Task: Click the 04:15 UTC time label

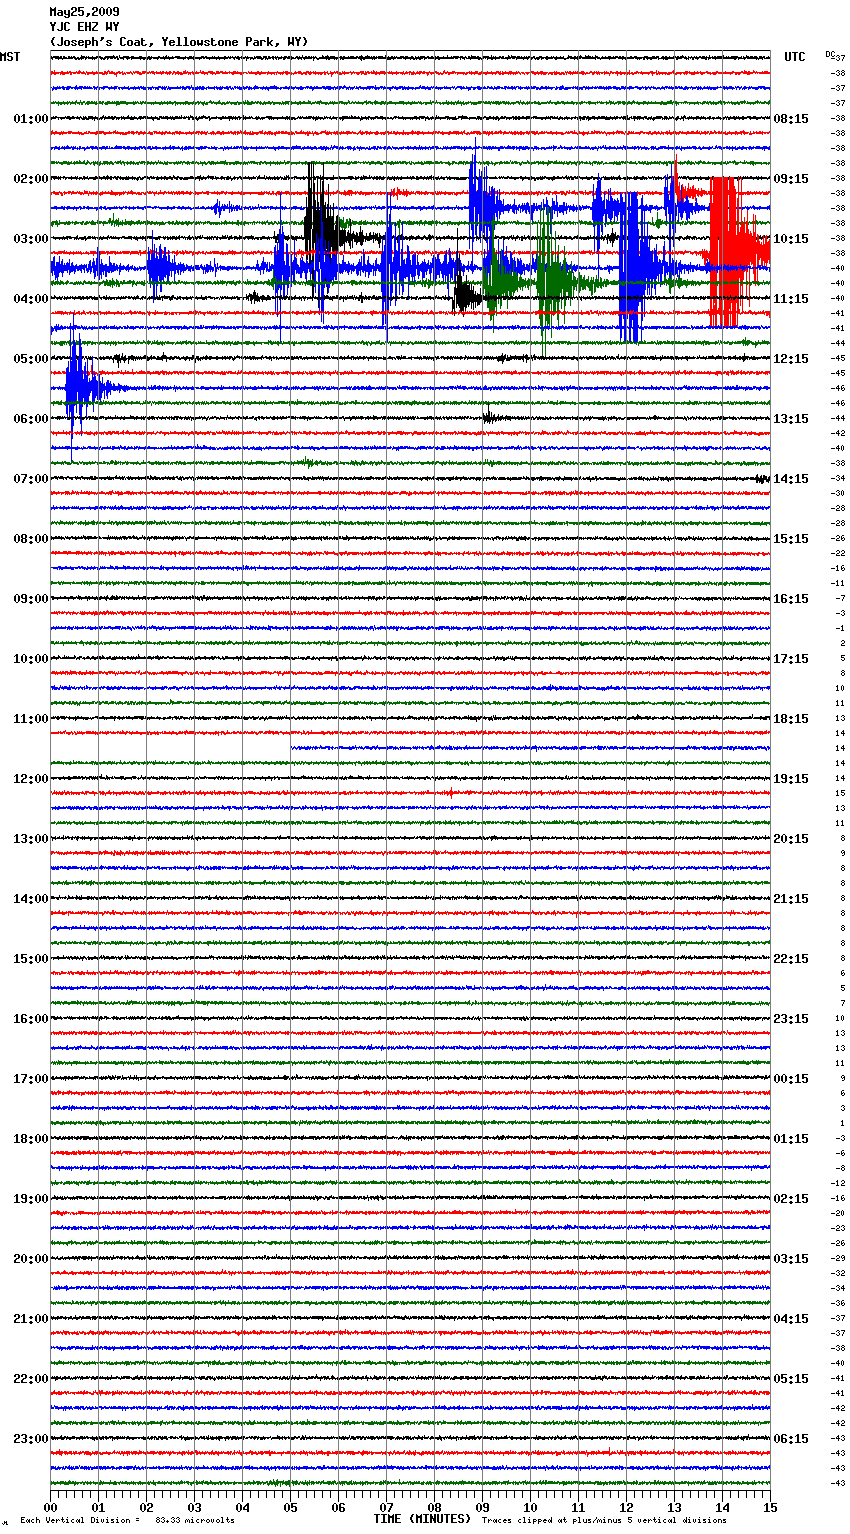Action: coord(791,1319)
